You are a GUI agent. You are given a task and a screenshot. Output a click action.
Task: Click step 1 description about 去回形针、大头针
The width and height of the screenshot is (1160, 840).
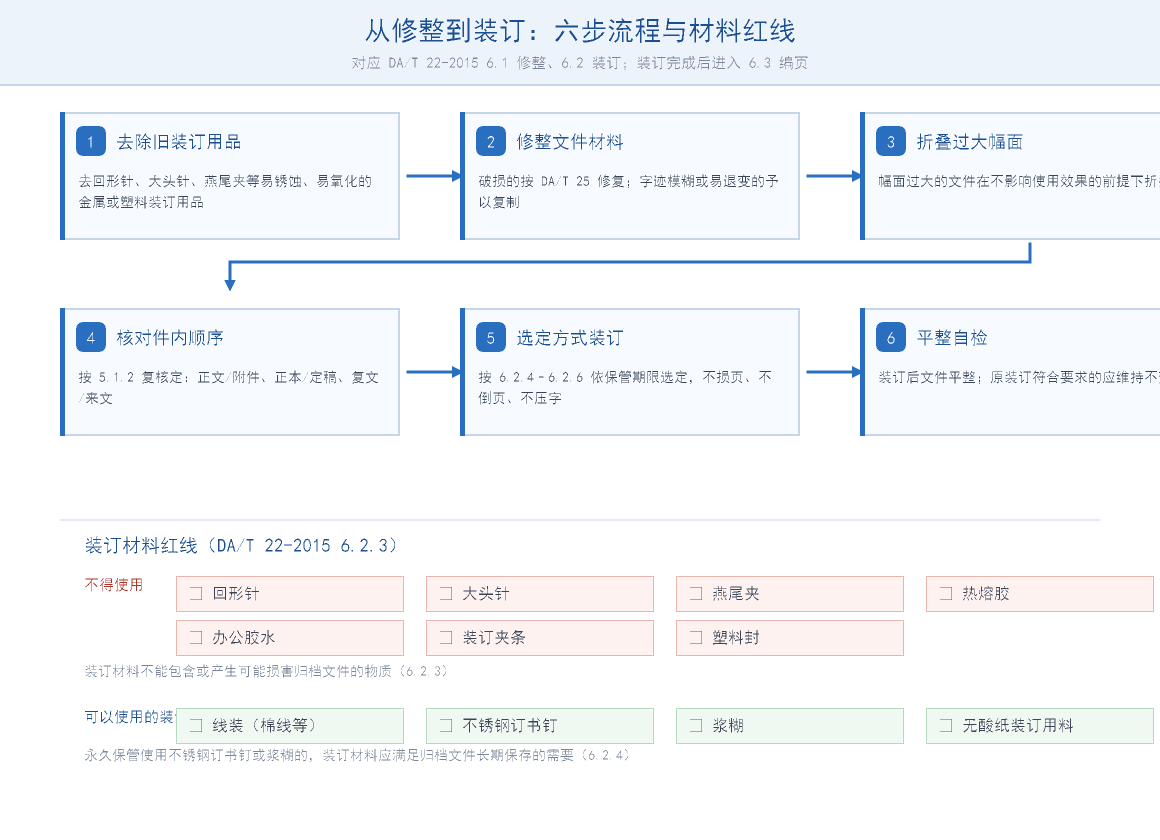point(226,192)
